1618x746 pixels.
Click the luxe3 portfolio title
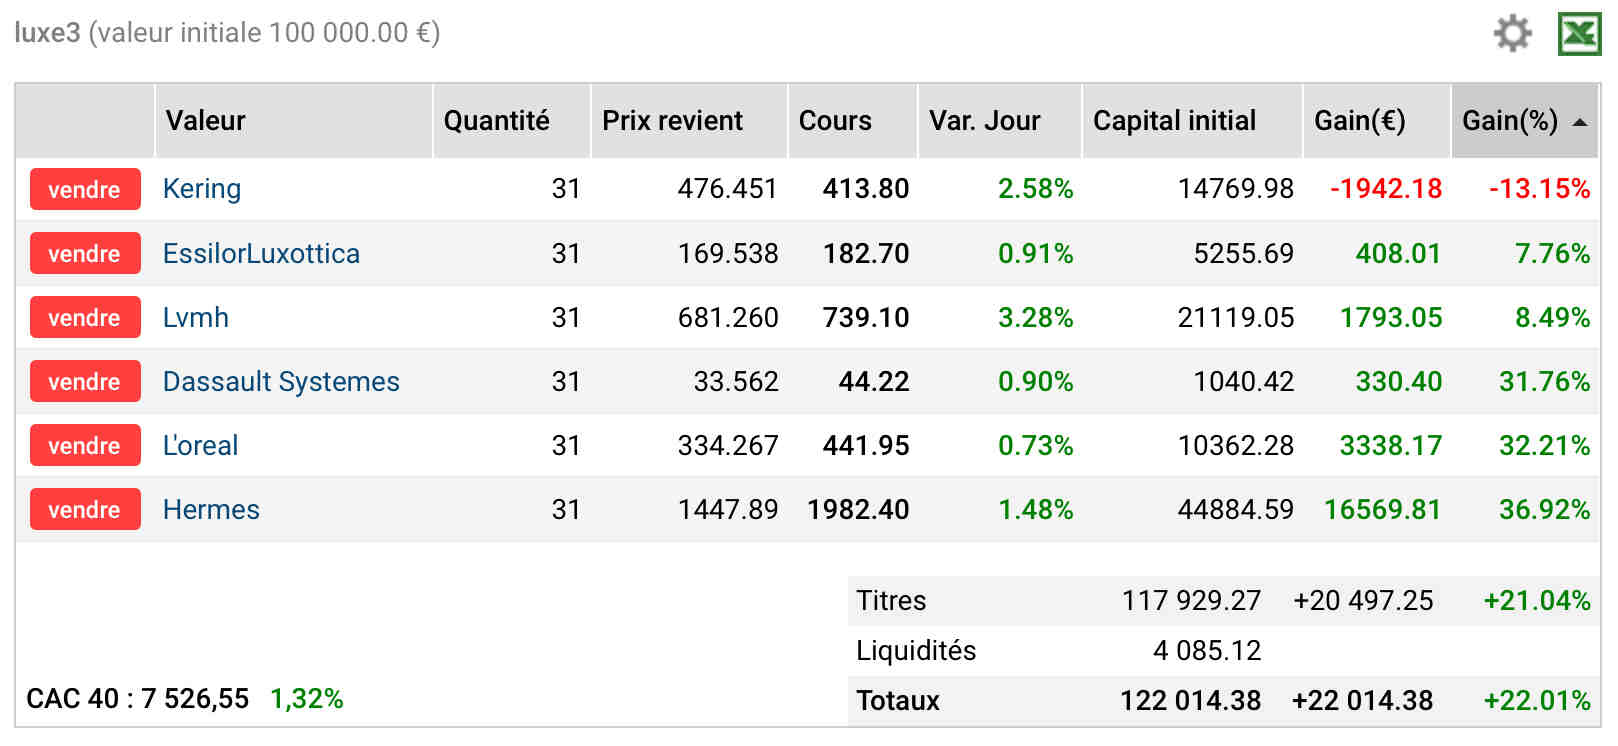(x=47, y=33)
